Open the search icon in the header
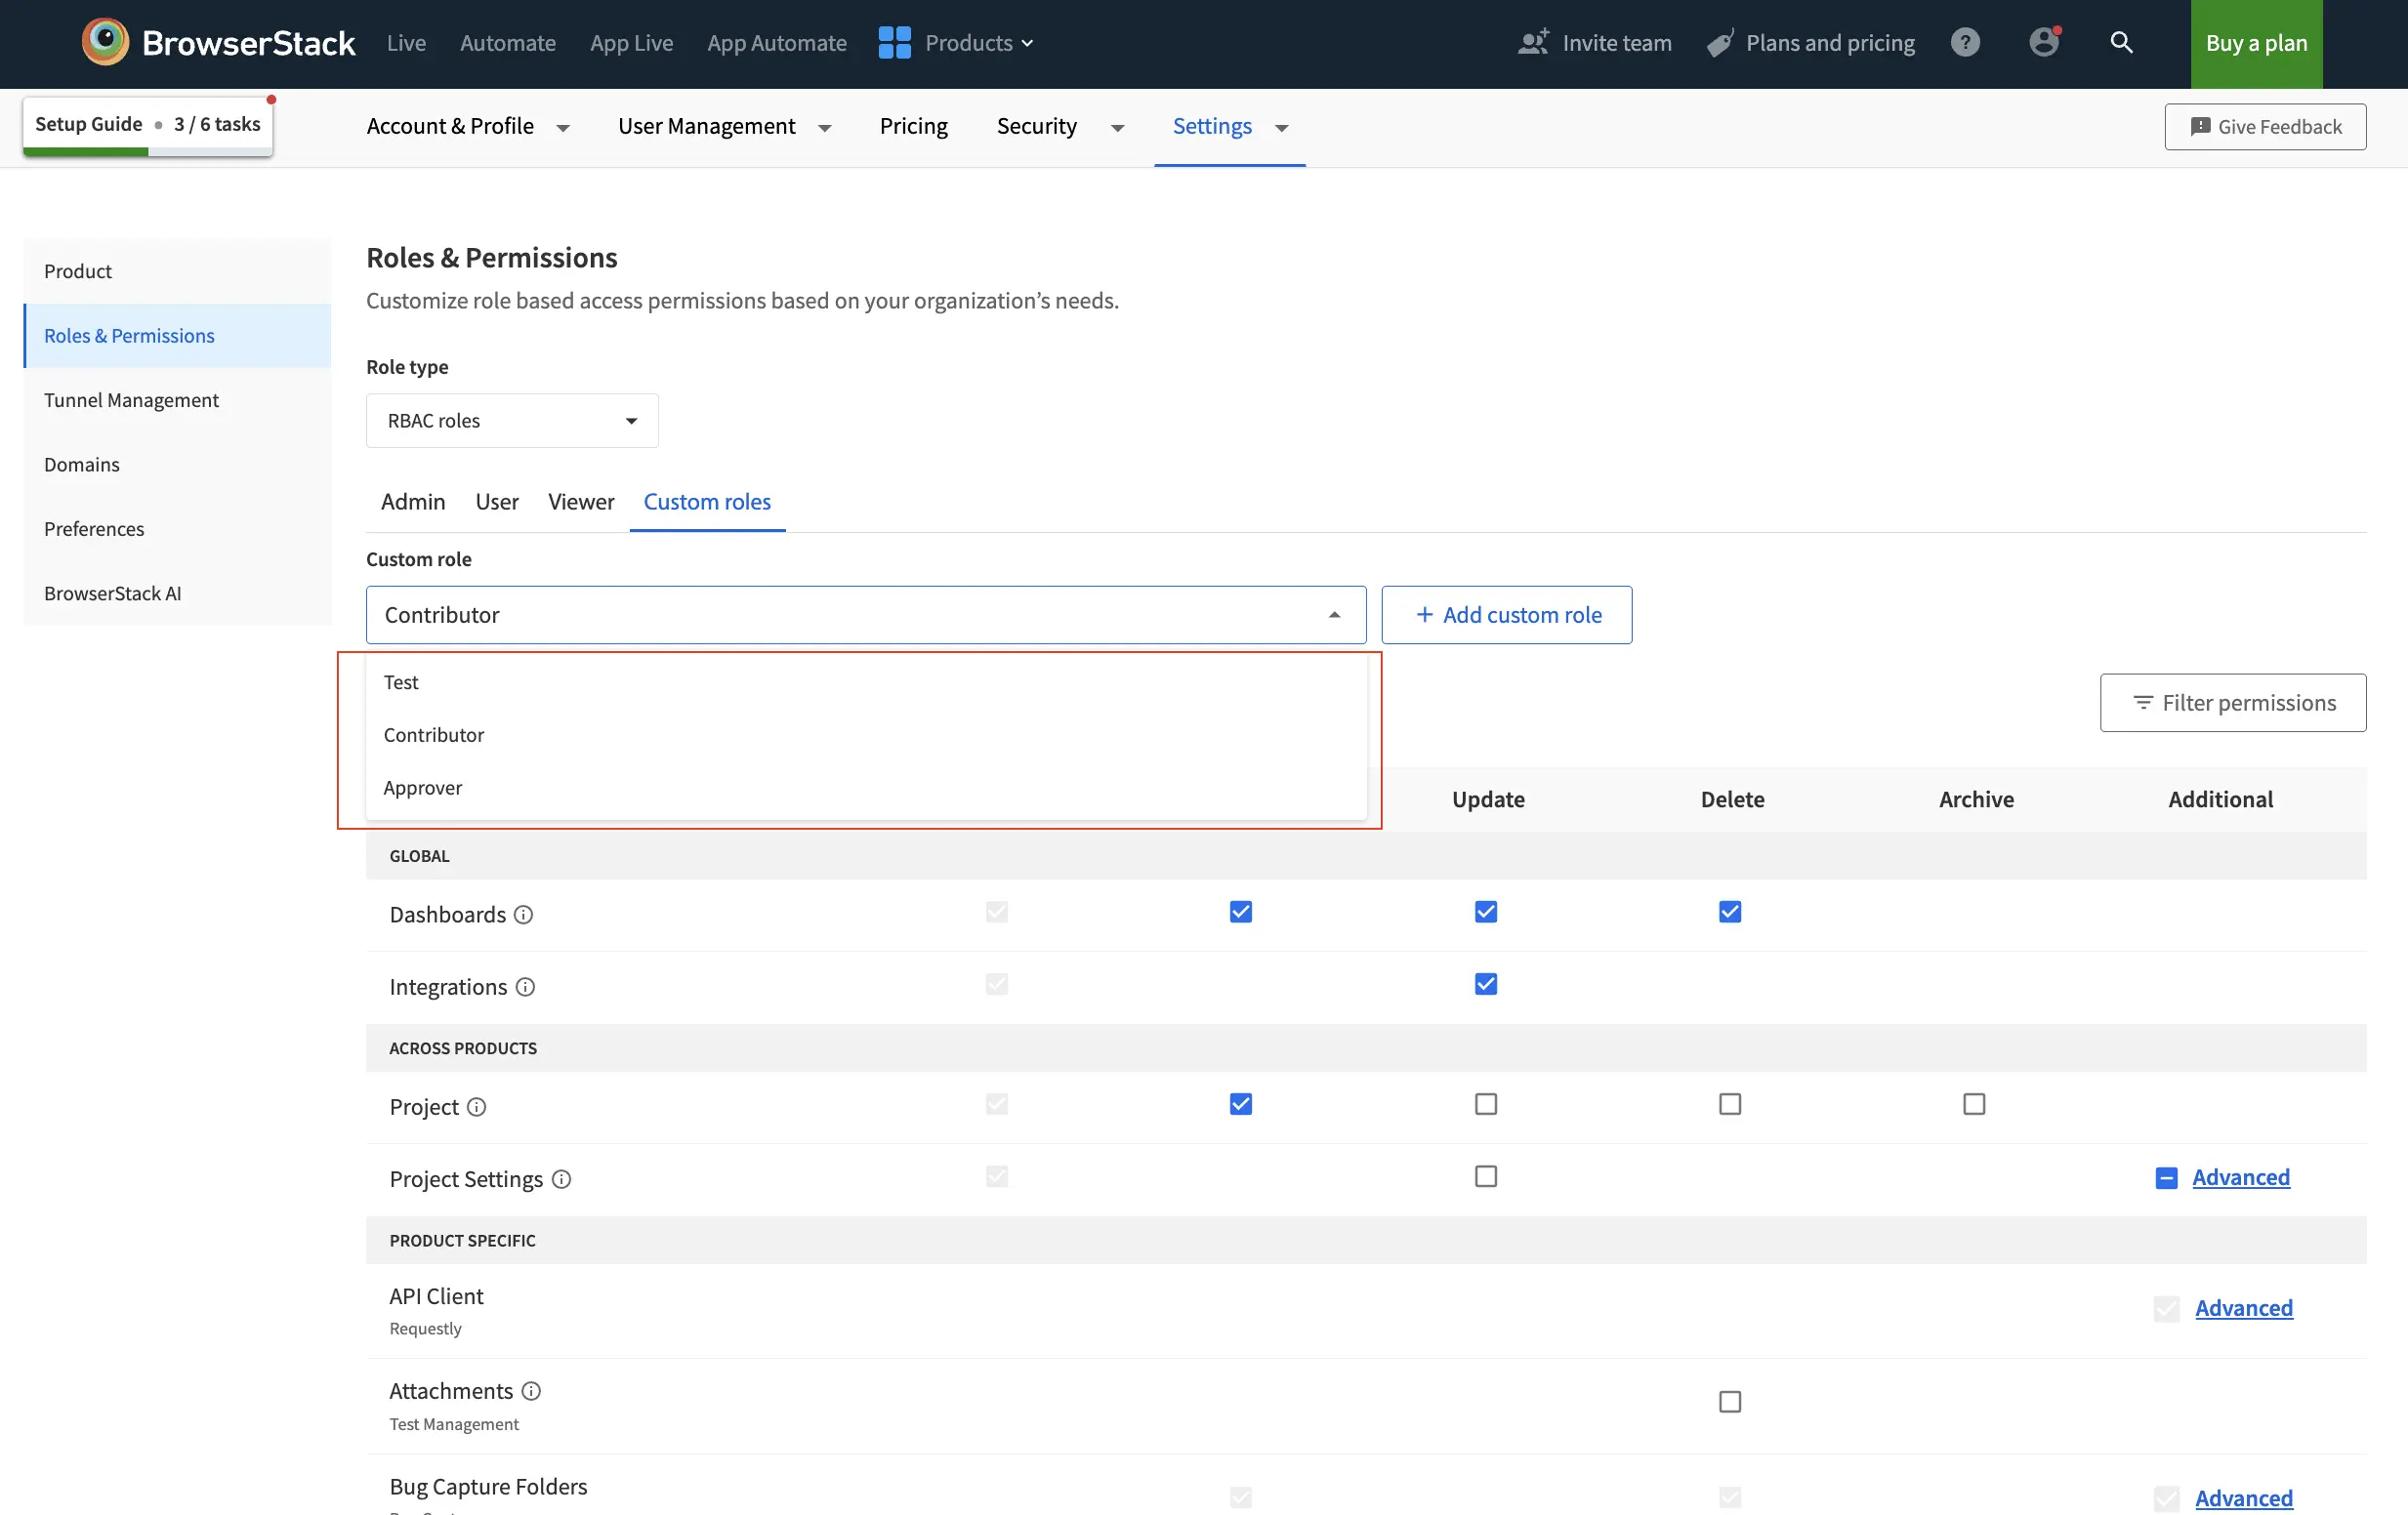The width and height of the screenshot is (2408, 1515). (2122, 42)
